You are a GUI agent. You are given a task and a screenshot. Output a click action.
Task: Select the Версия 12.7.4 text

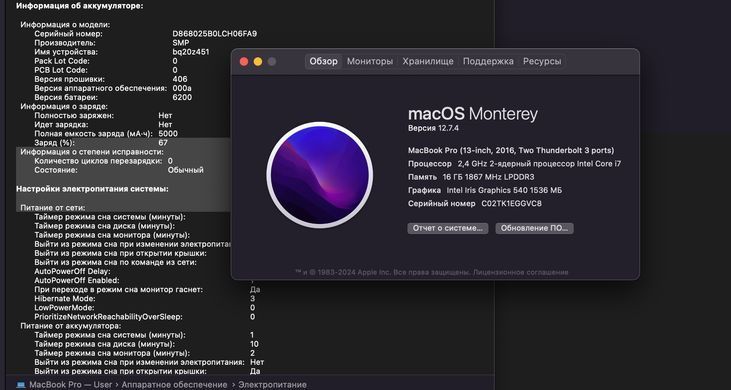pyautogui.click(x=433, y=128)
